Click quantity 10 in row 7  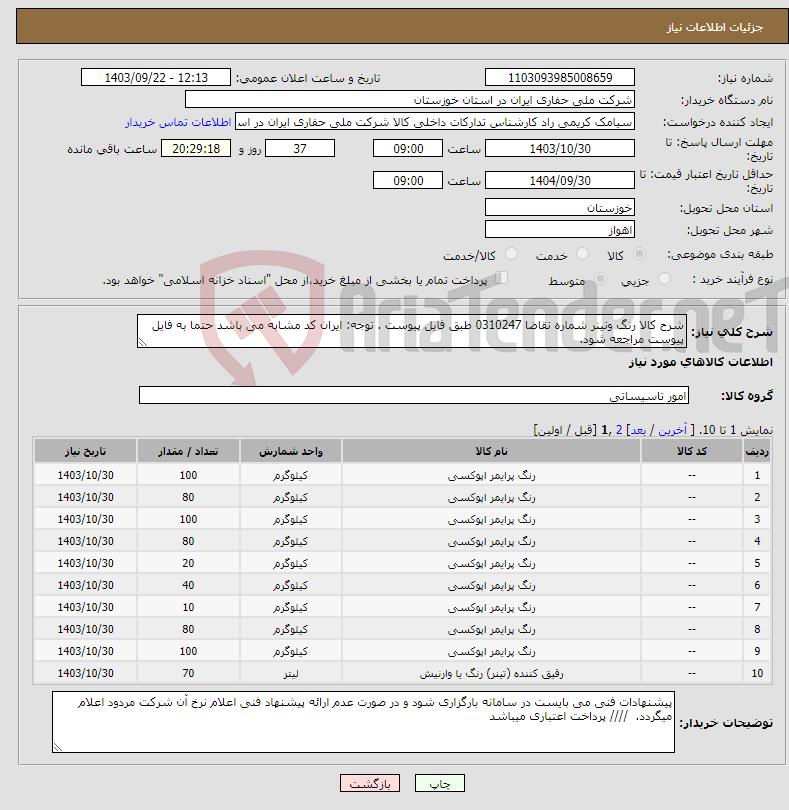pos(188,607)
